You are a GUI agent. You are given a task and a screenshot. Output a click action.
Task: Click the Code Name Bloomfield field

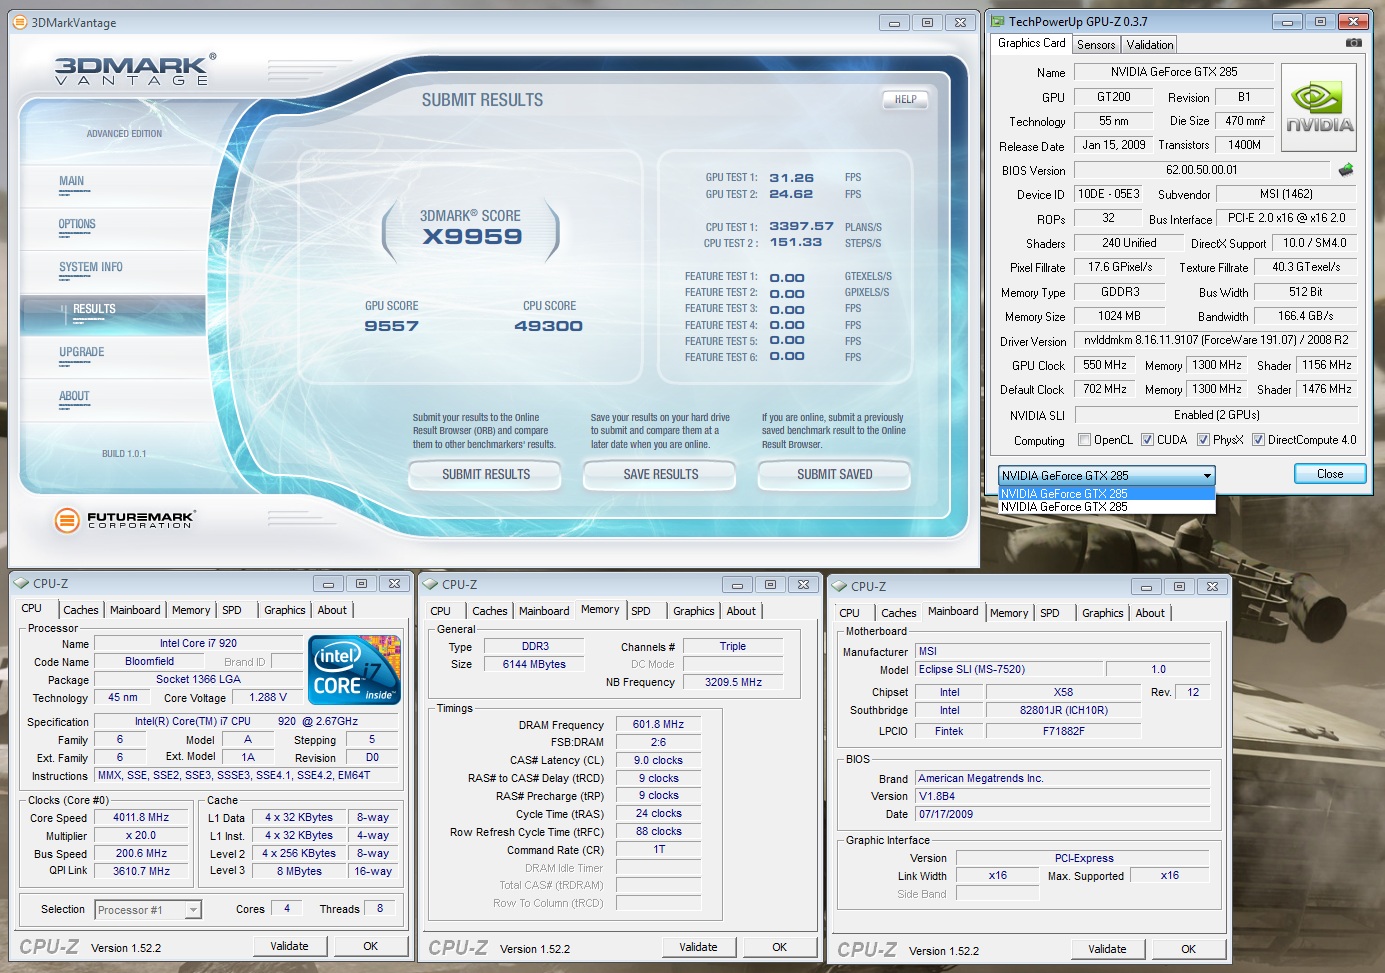[x=149, y=661]
